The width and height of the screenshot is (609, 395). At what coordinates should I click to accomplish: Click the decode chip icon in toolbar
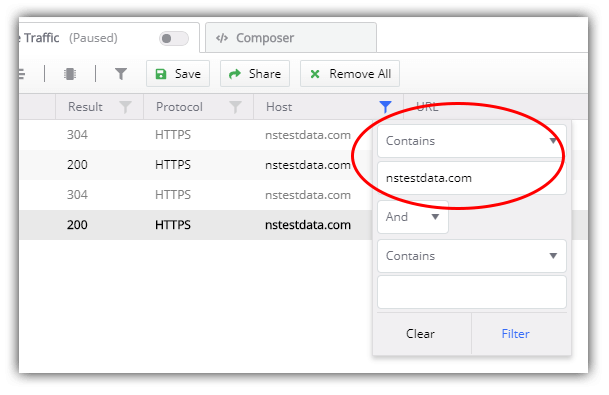tap(70, 74)
